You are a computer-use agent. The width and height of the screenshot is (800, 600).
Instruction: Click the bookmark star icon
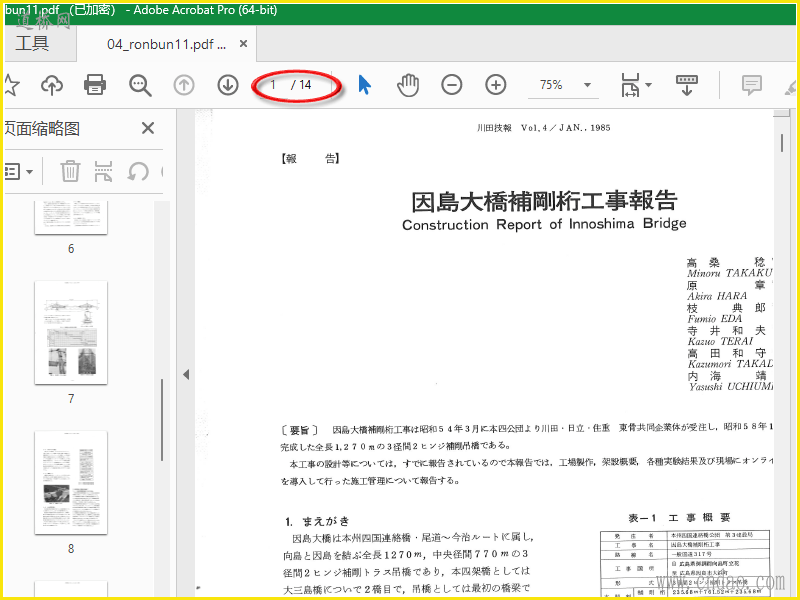click(11, 85)
